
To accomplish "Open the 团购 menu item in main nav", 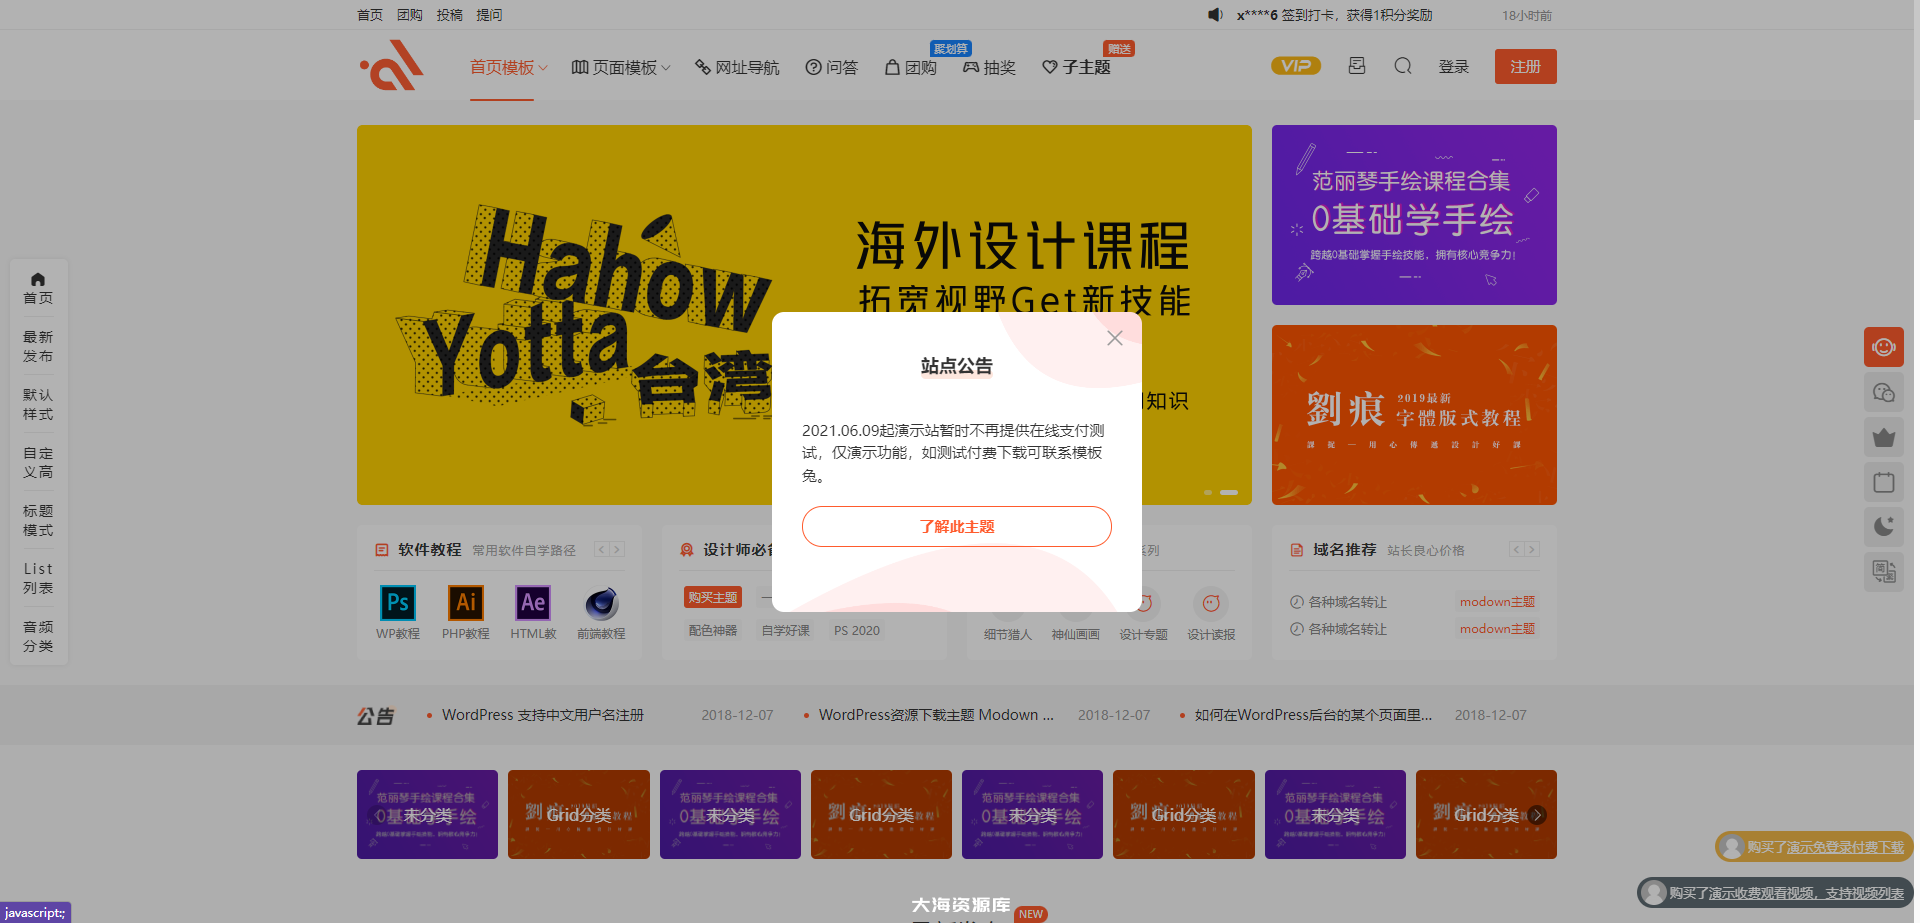I will pos(911,67).
